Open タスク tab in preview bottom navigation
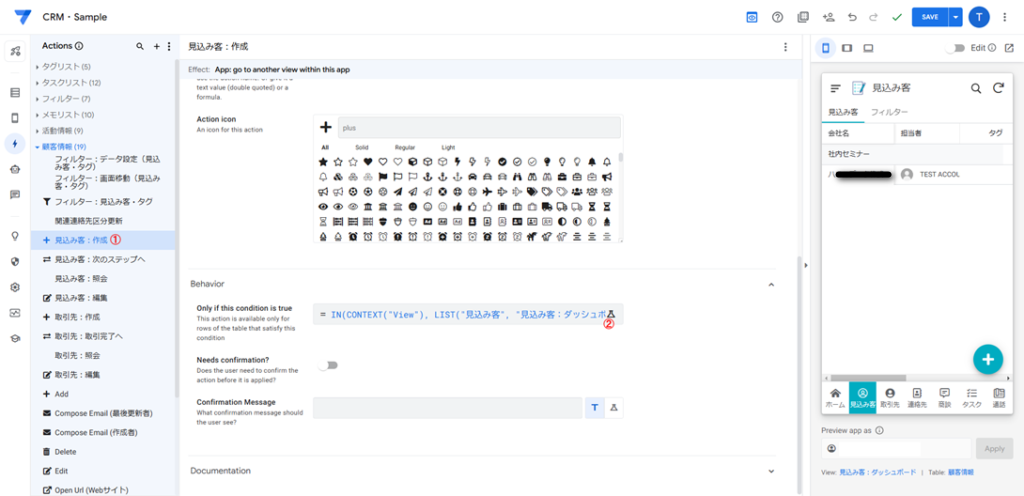1024x496 pixels. pos(971,398)
